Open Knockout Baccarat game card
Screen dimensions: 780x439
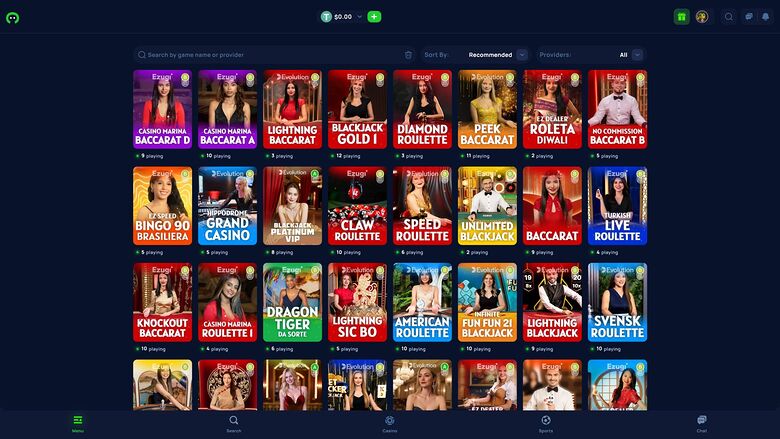[163, 302]
